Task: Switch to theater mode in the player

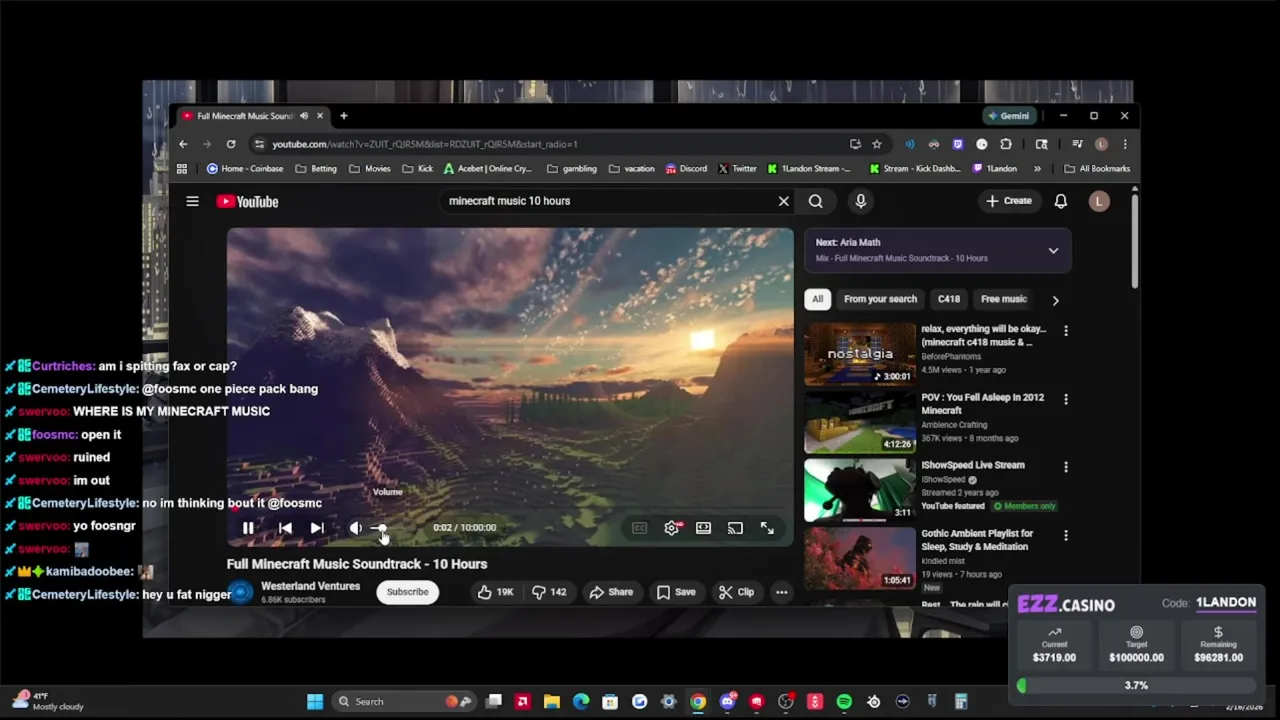Action: pos(704,528)
